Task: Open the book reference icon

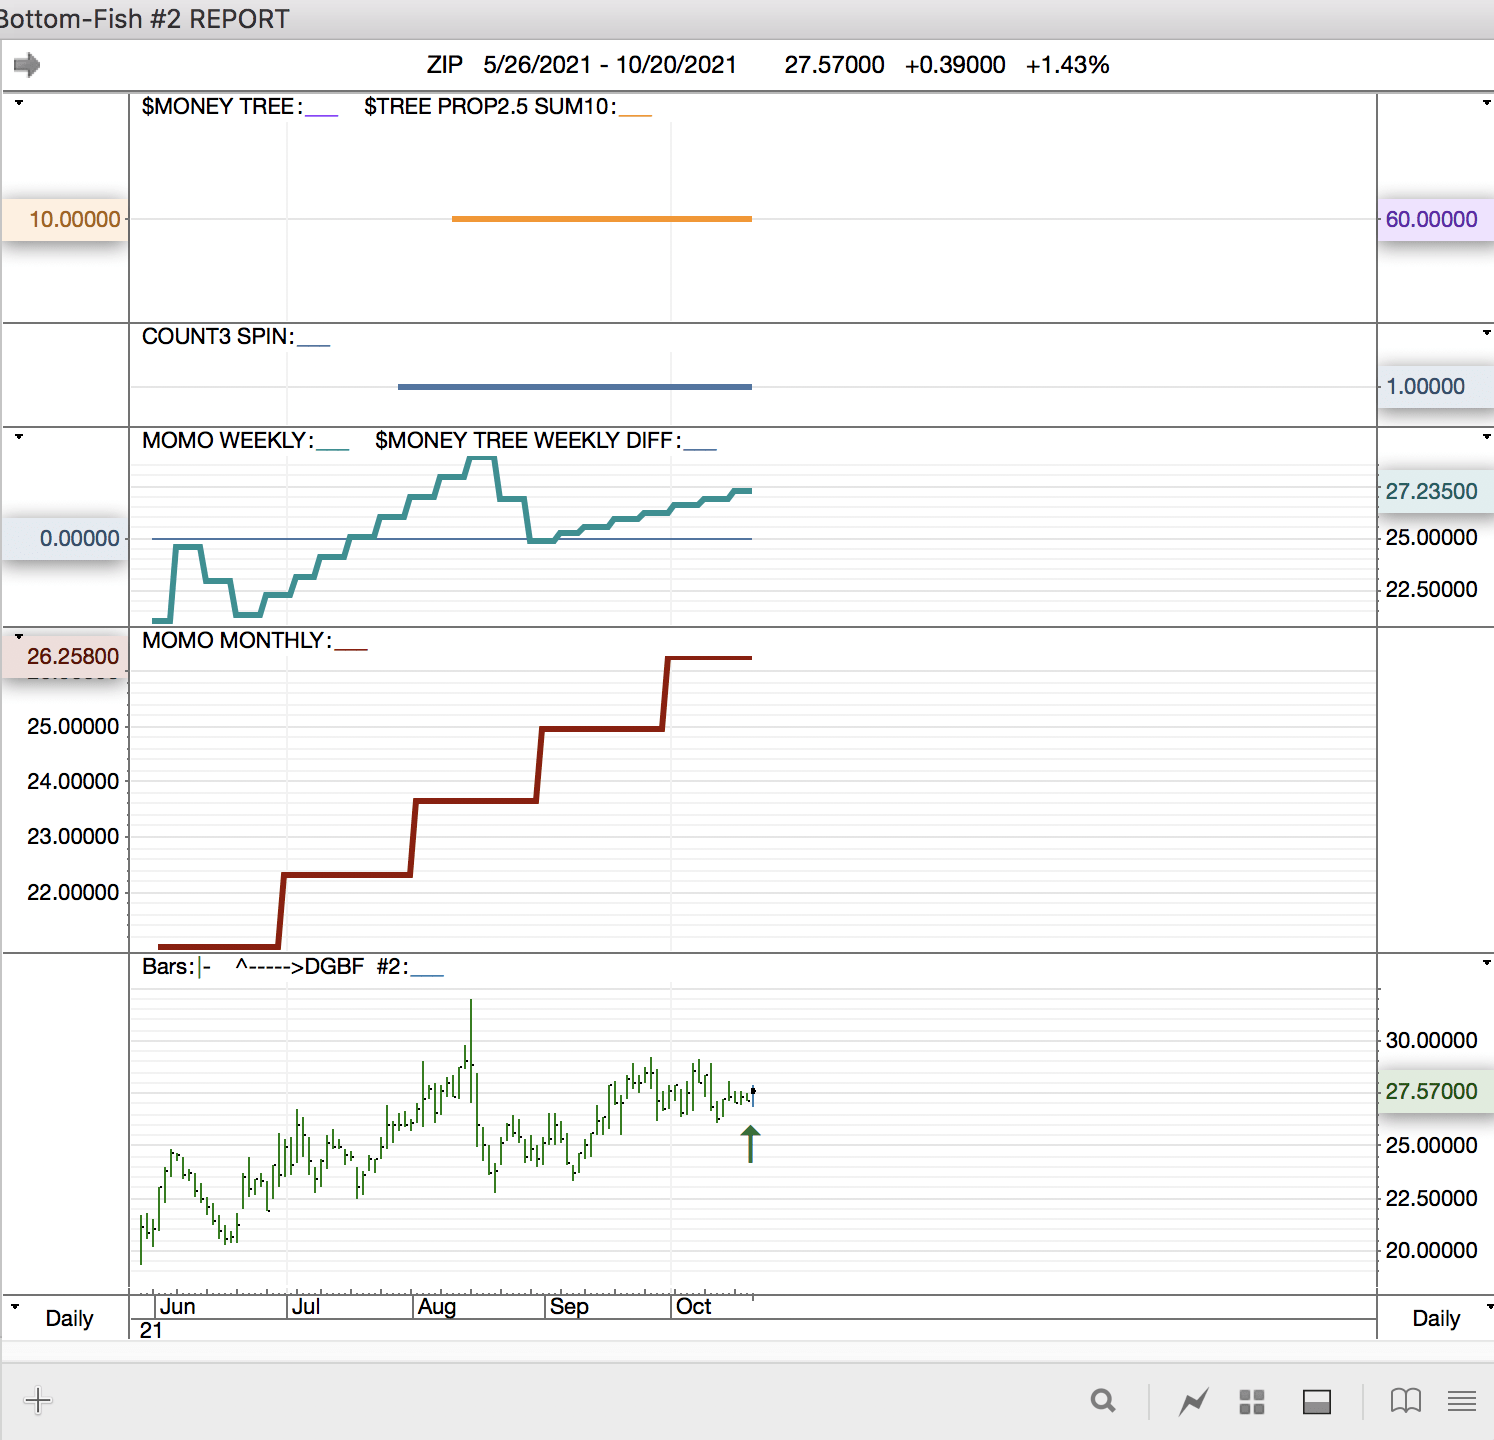Action: click(1405, 1401)
